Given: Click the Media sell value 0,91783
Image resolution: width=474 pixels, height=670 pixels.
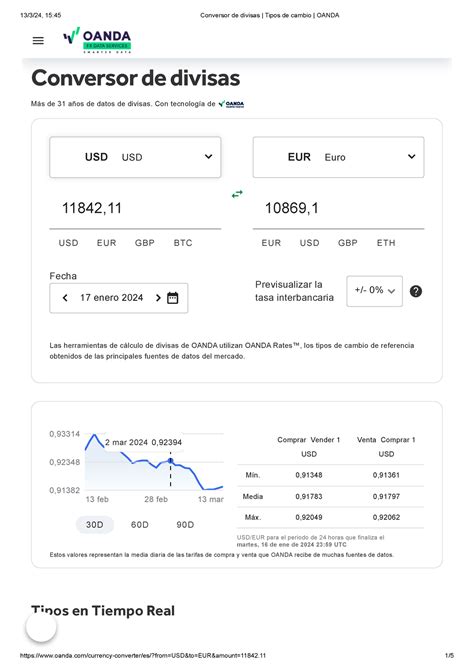Looking at the screenshot, I should [x=309, y=497].
